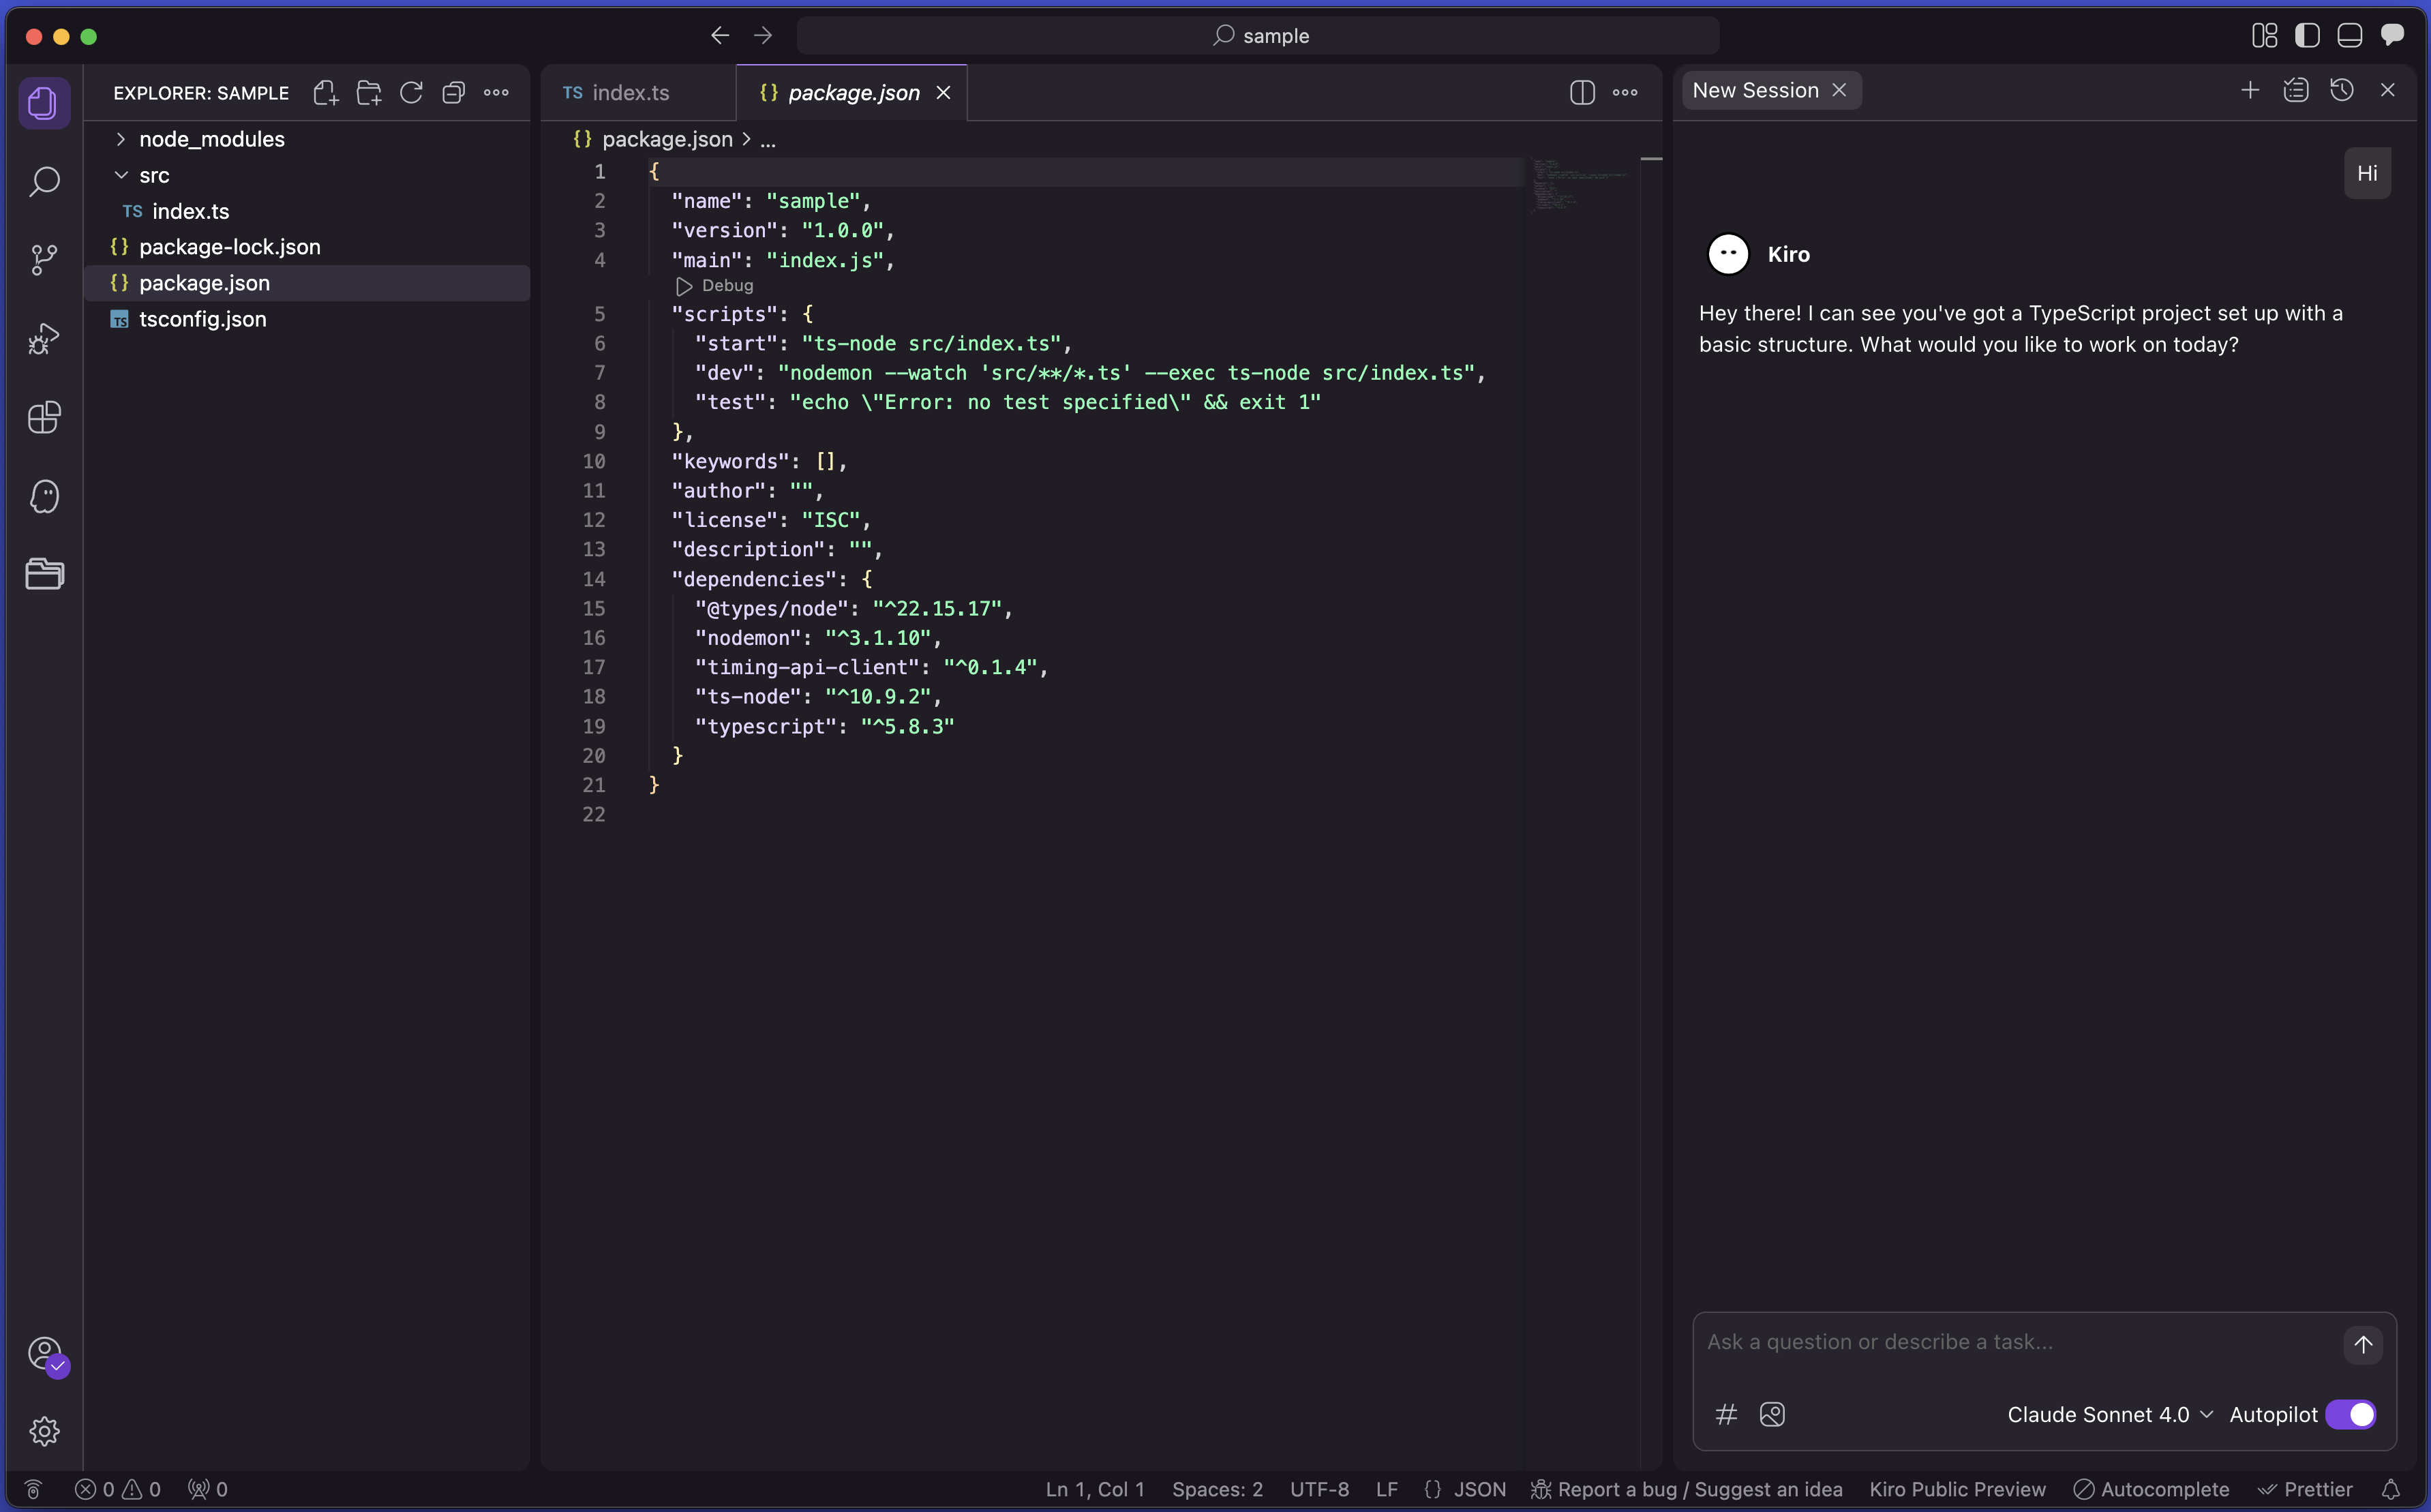Collapse the src folder
2431x1512 pixels.
click(154, 175)
